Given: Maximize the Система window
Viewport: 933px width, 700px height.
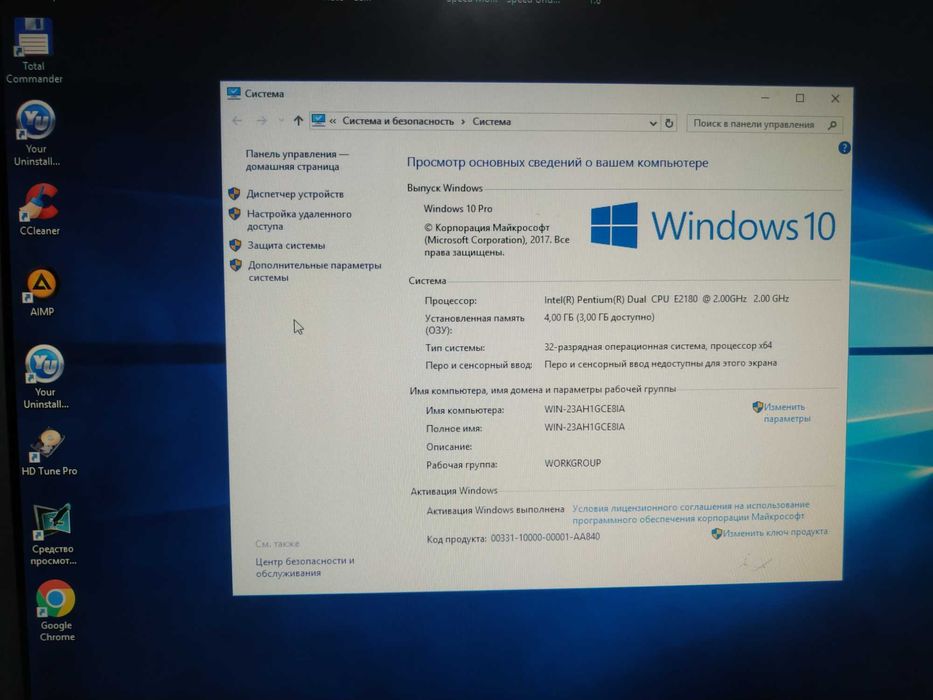Looking at the screenshot, I should (x=800, y=98).
